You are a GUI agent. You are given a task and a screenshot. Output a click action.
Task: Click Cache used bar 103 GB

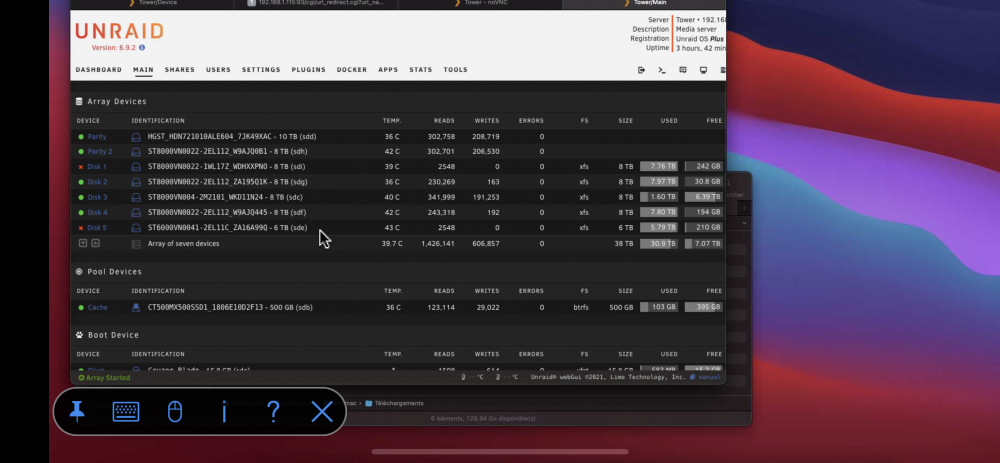pos(659,307)
